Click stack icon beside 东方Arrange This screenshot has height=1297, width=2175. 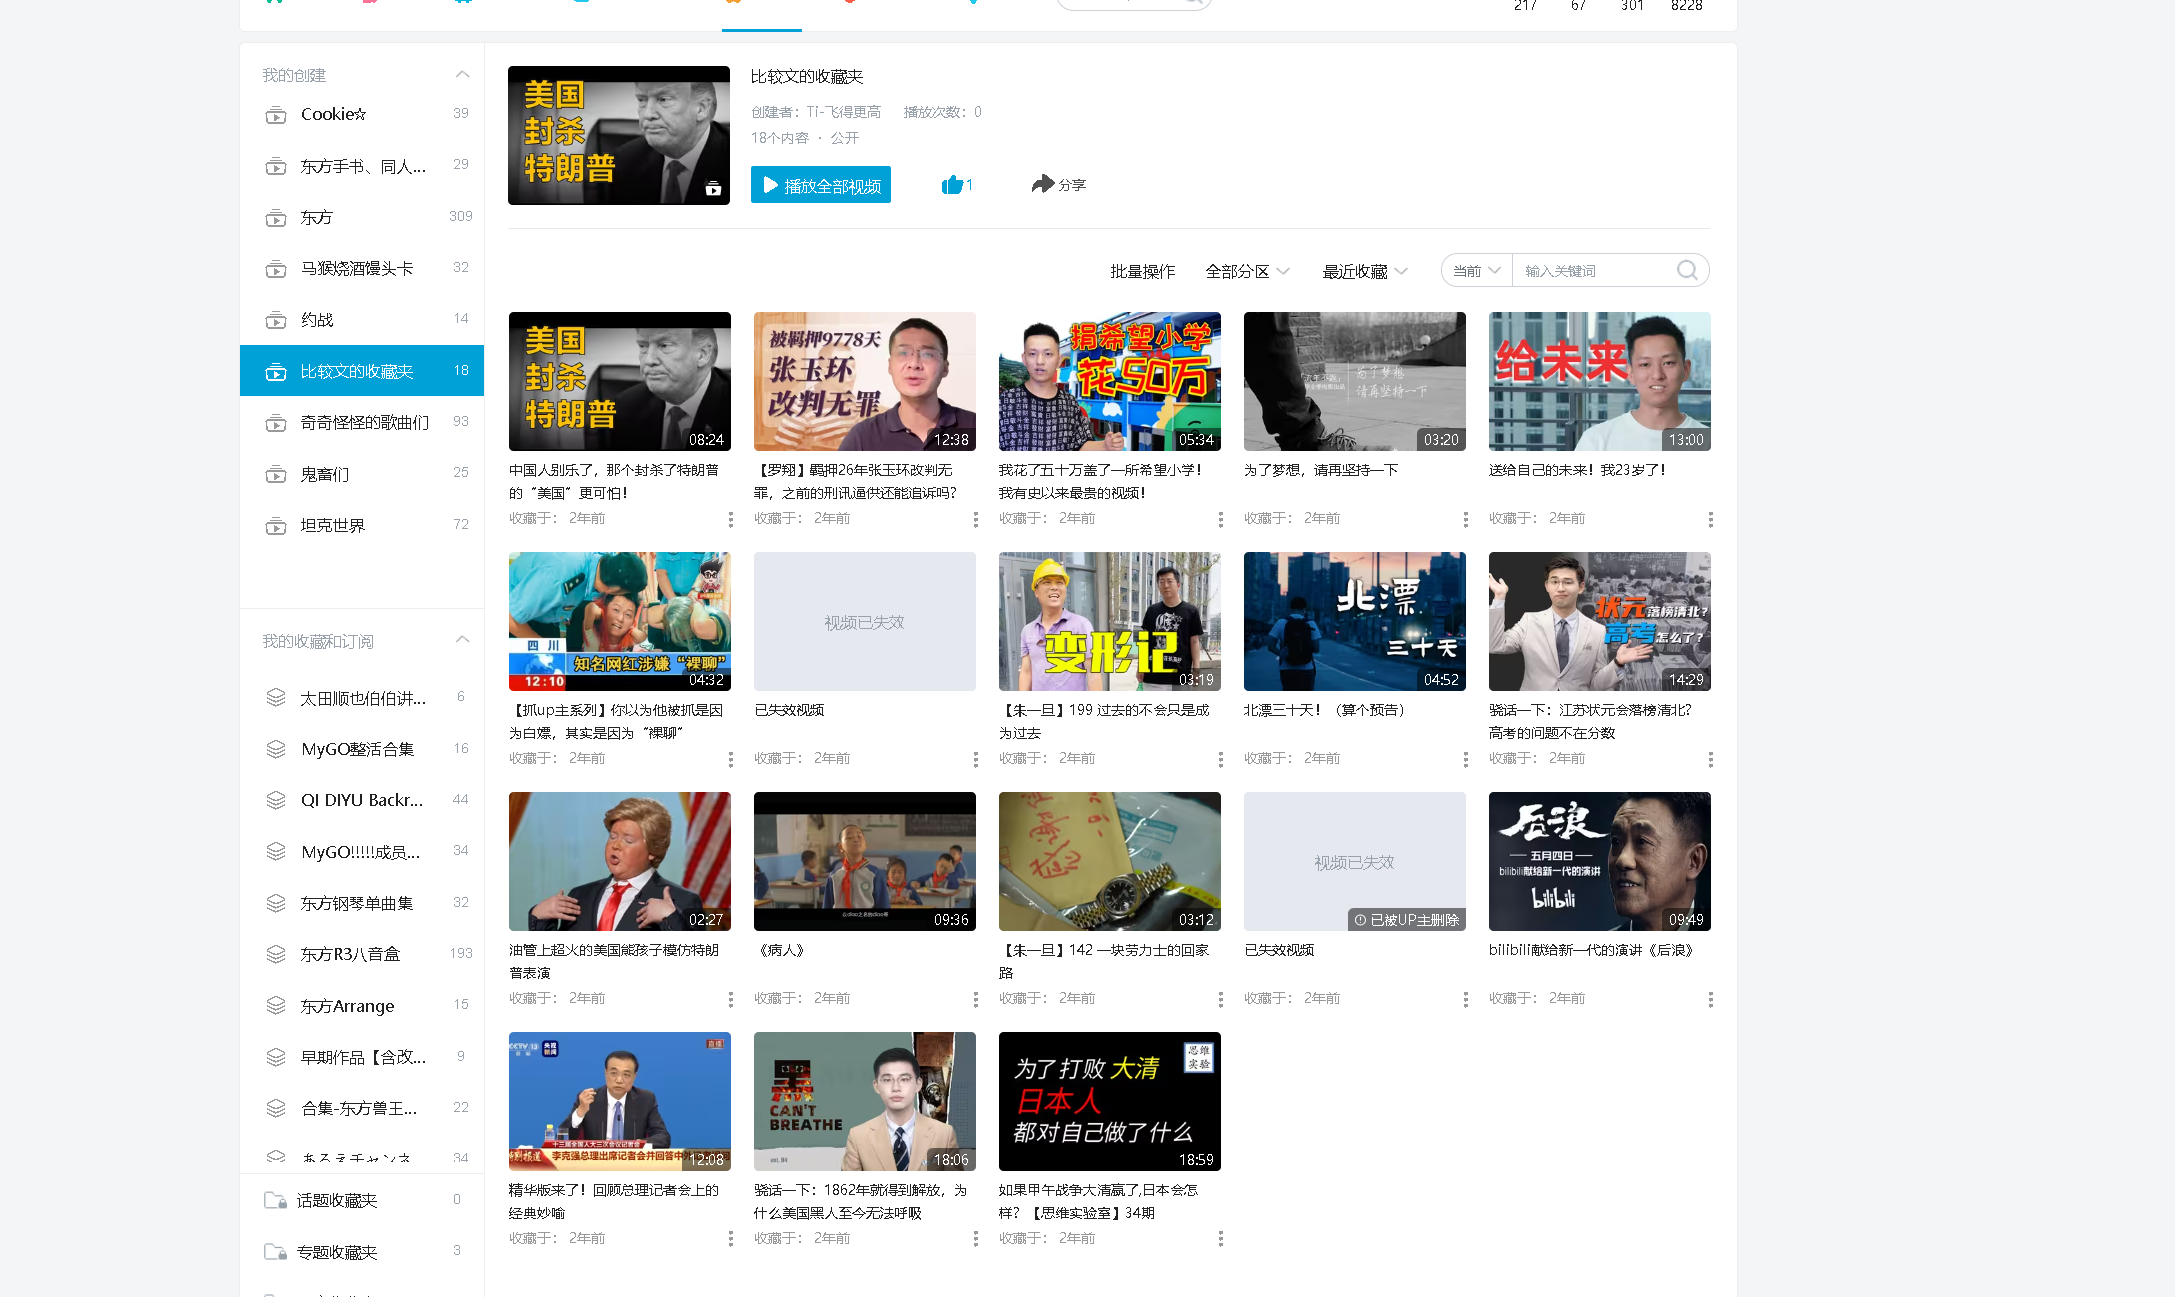click(275, 1005)
